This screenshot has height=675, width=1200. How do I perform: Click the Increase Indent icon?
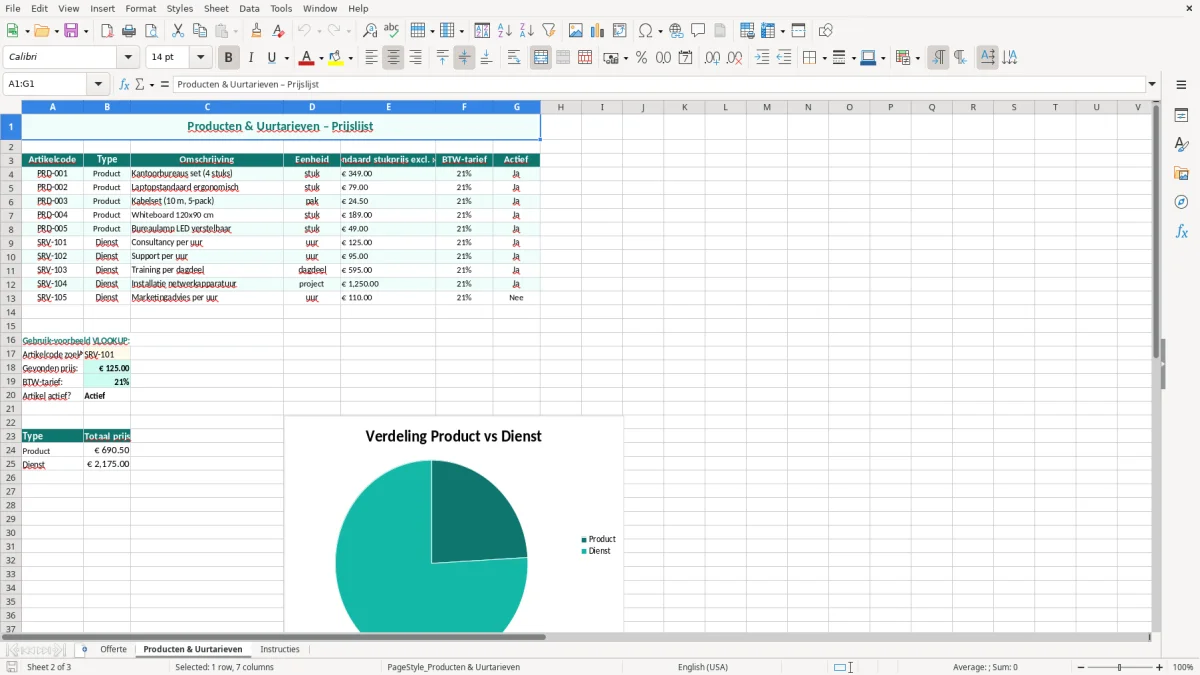762,58
